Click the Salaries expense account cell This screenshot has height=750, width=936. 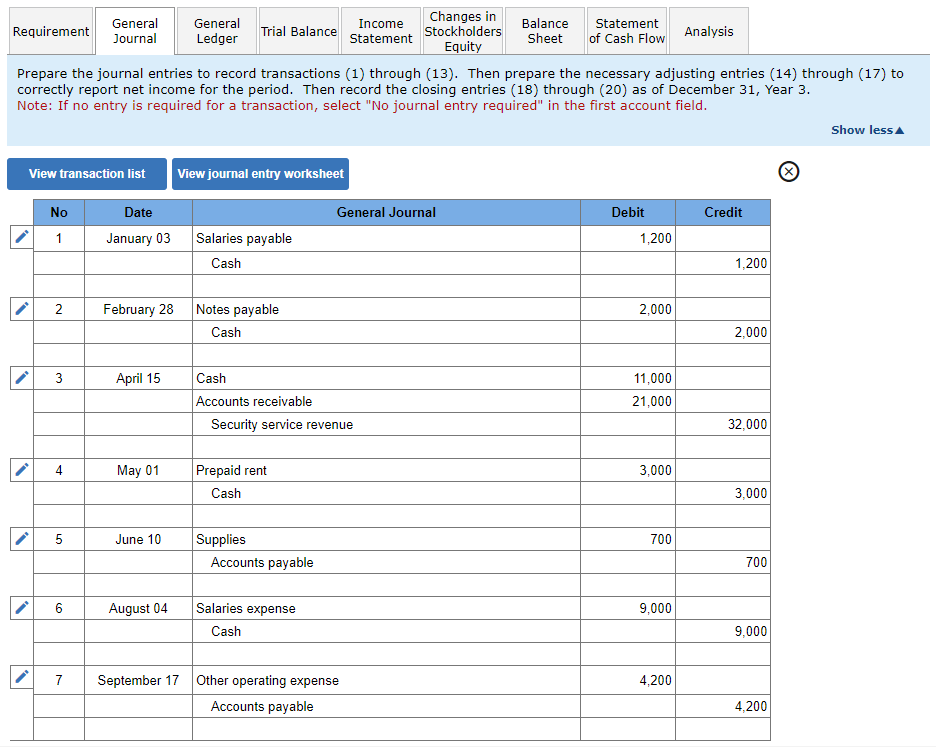point(386,608)
